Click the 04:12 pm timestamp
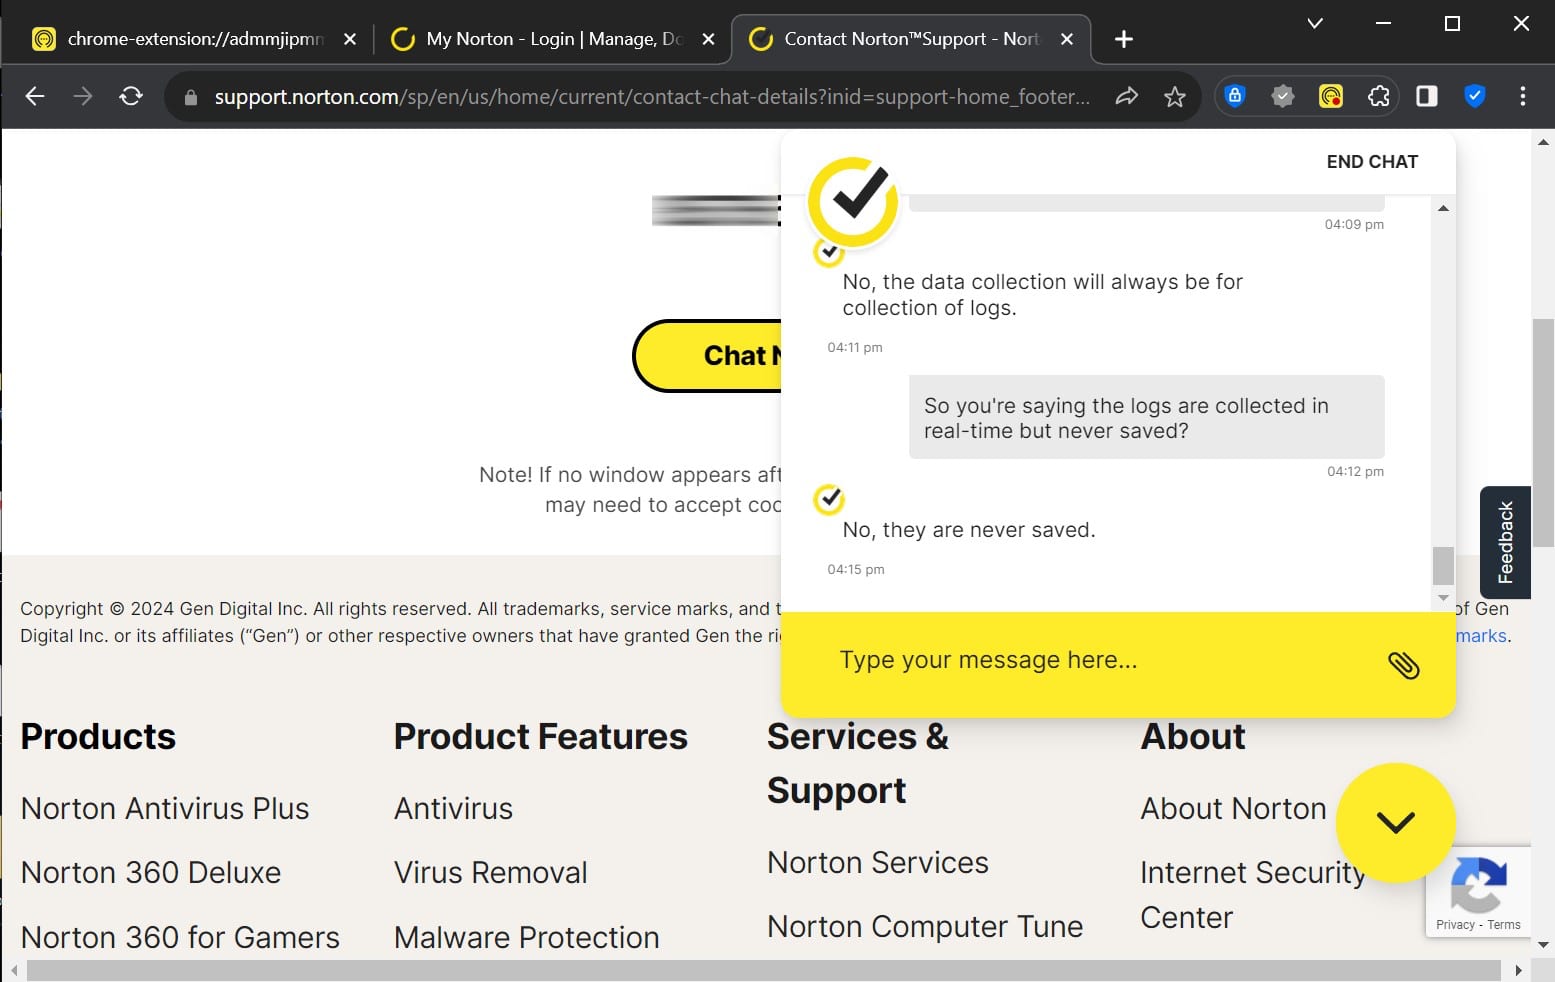The height and width of the screenshot is (982, 1555). pos(1355,471)
